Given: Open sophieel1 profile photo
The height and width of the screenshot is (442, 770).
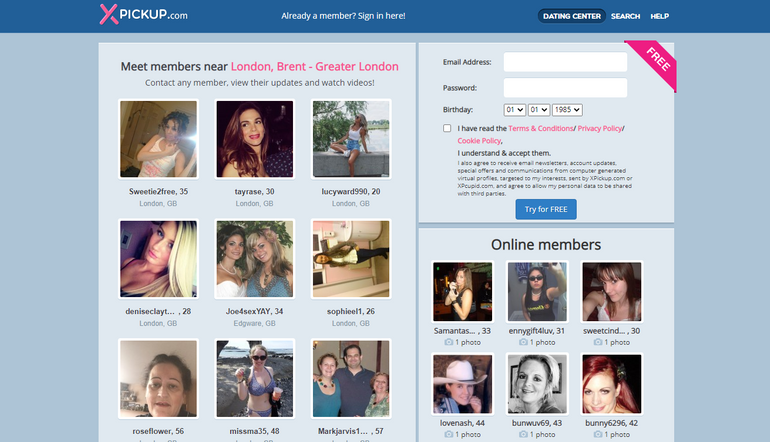Looking at the screenshot, I should click(351, 259).
